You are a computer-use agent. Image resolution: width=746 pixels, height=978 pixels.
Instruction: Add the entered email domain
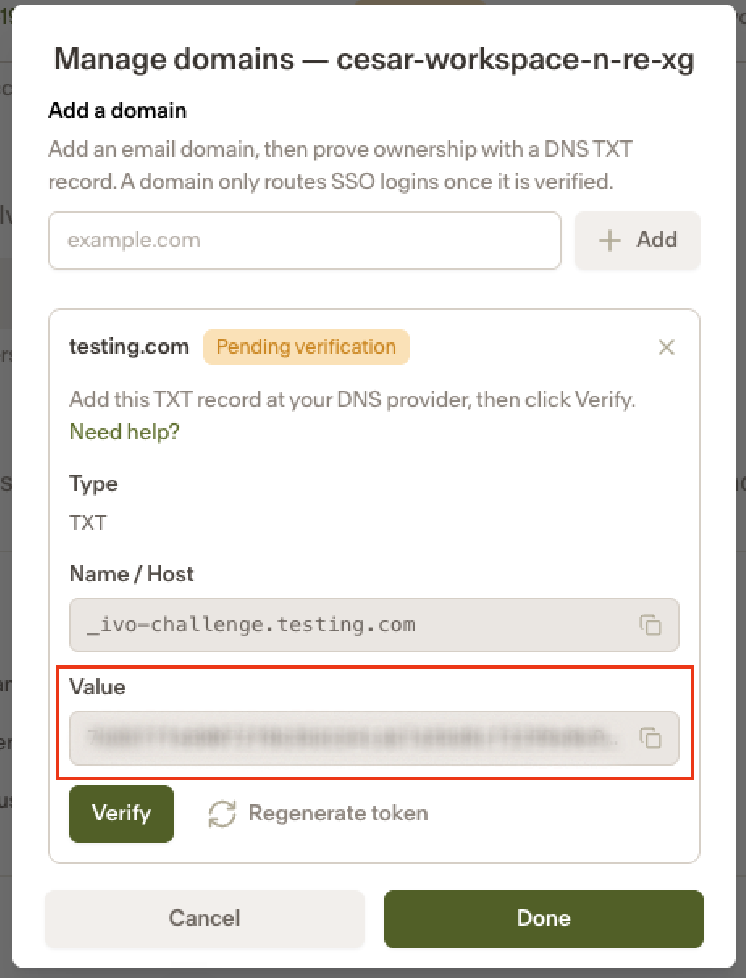(x=637, y=241)
